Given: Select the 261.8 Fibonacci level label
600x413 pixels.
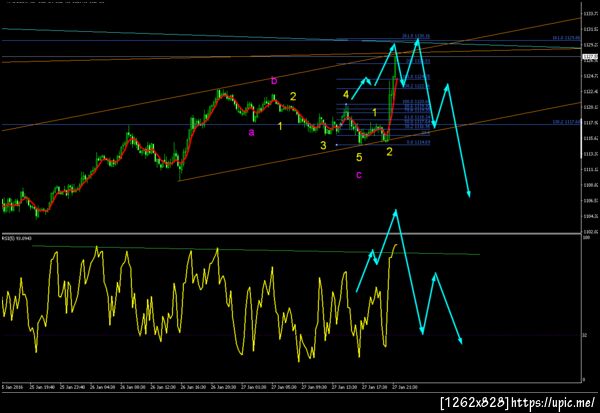Looking at the screenshot, I should [x=416, y=36].
